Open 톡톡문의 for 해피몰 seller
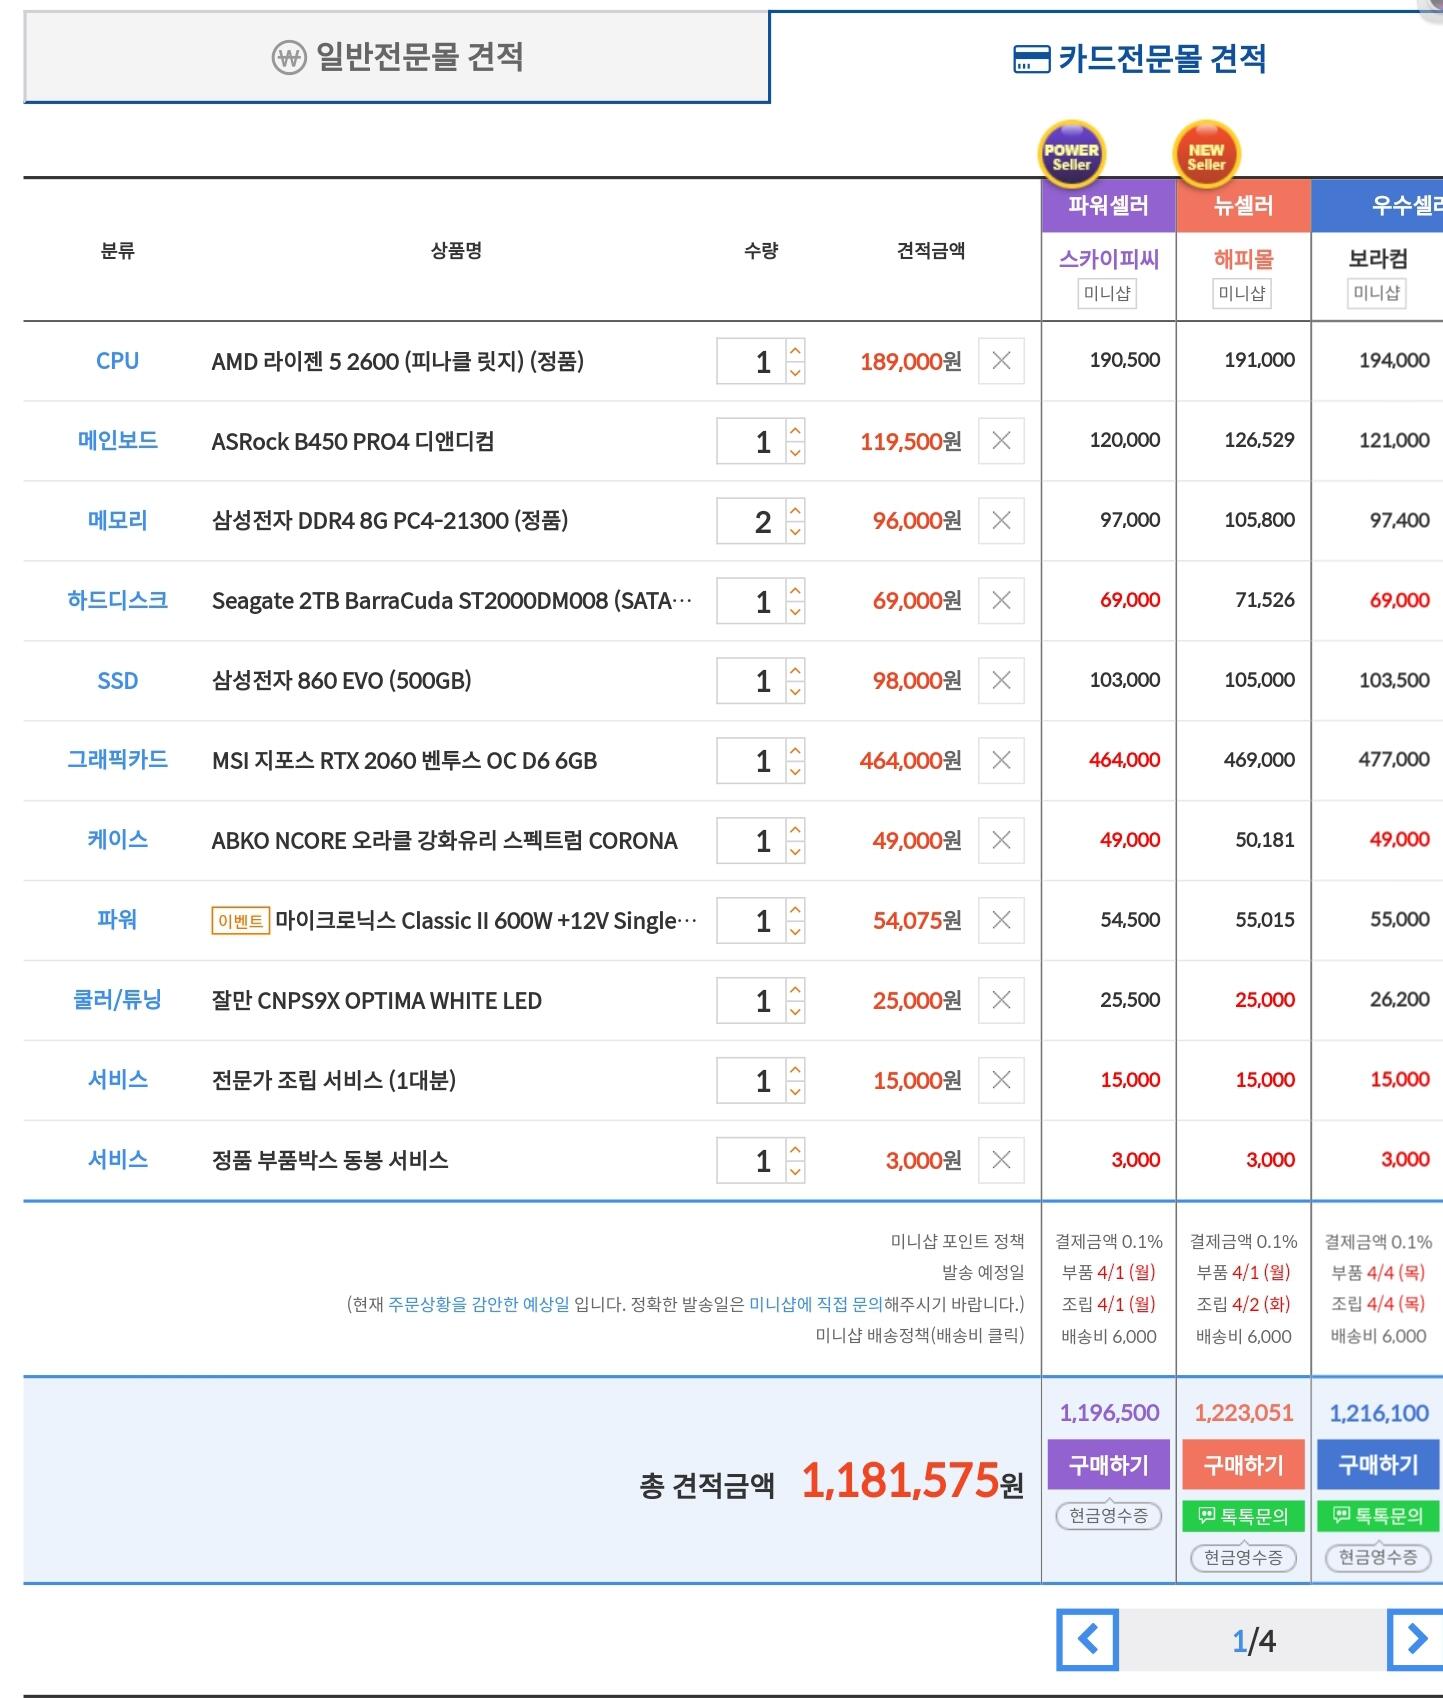The width and height of the screenshot is (1443, 1698). pyautogui.click(x=1244, y=1516)
